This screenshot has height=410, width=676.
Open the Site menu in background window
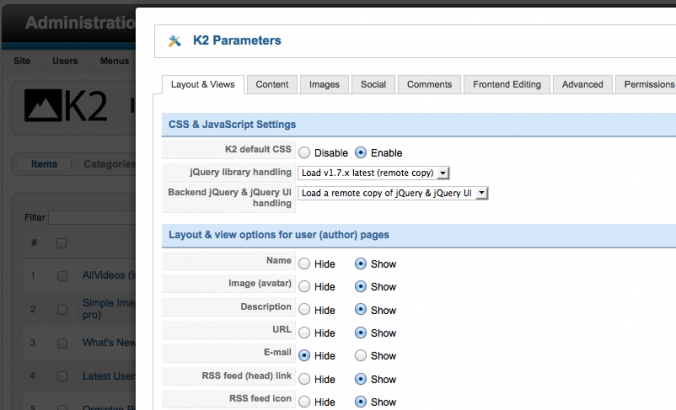click(22, 61)
